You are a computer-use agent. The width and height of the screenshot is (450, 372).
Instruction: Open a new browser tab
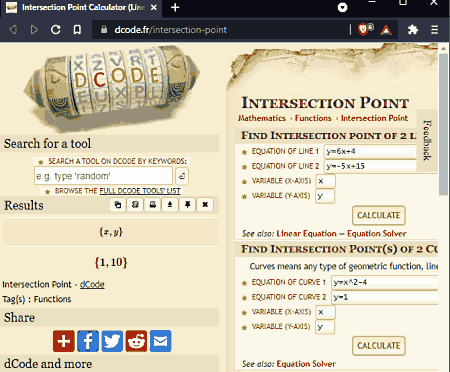[175, 7]
